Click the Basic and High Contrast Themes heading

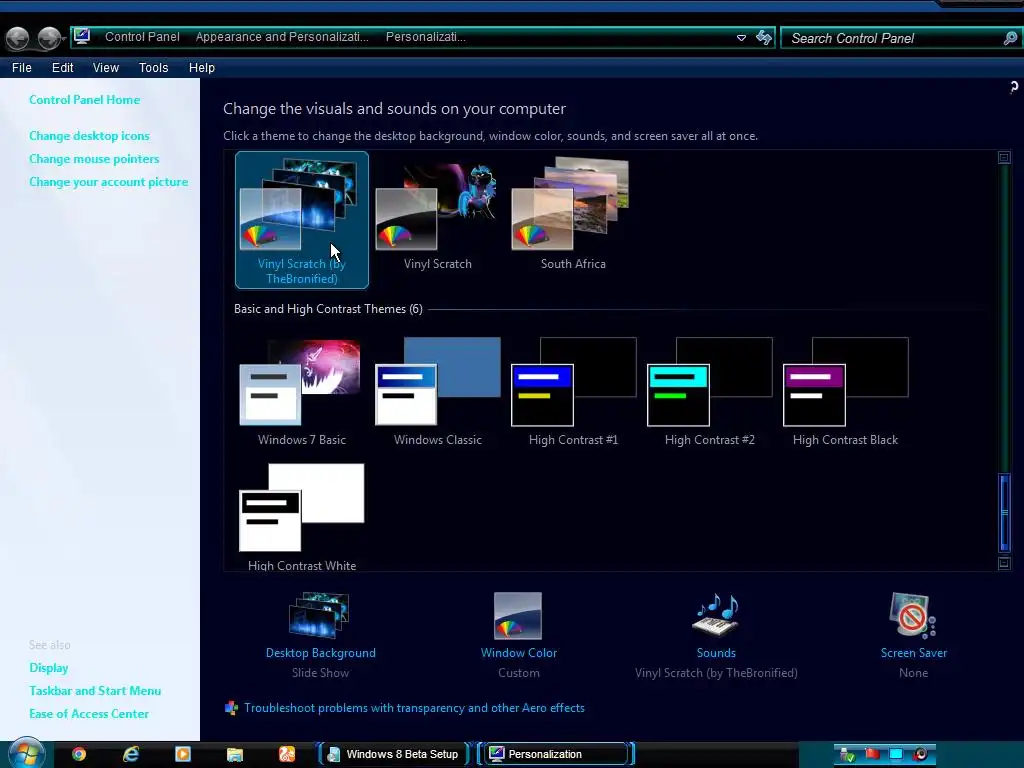[328, 309]
